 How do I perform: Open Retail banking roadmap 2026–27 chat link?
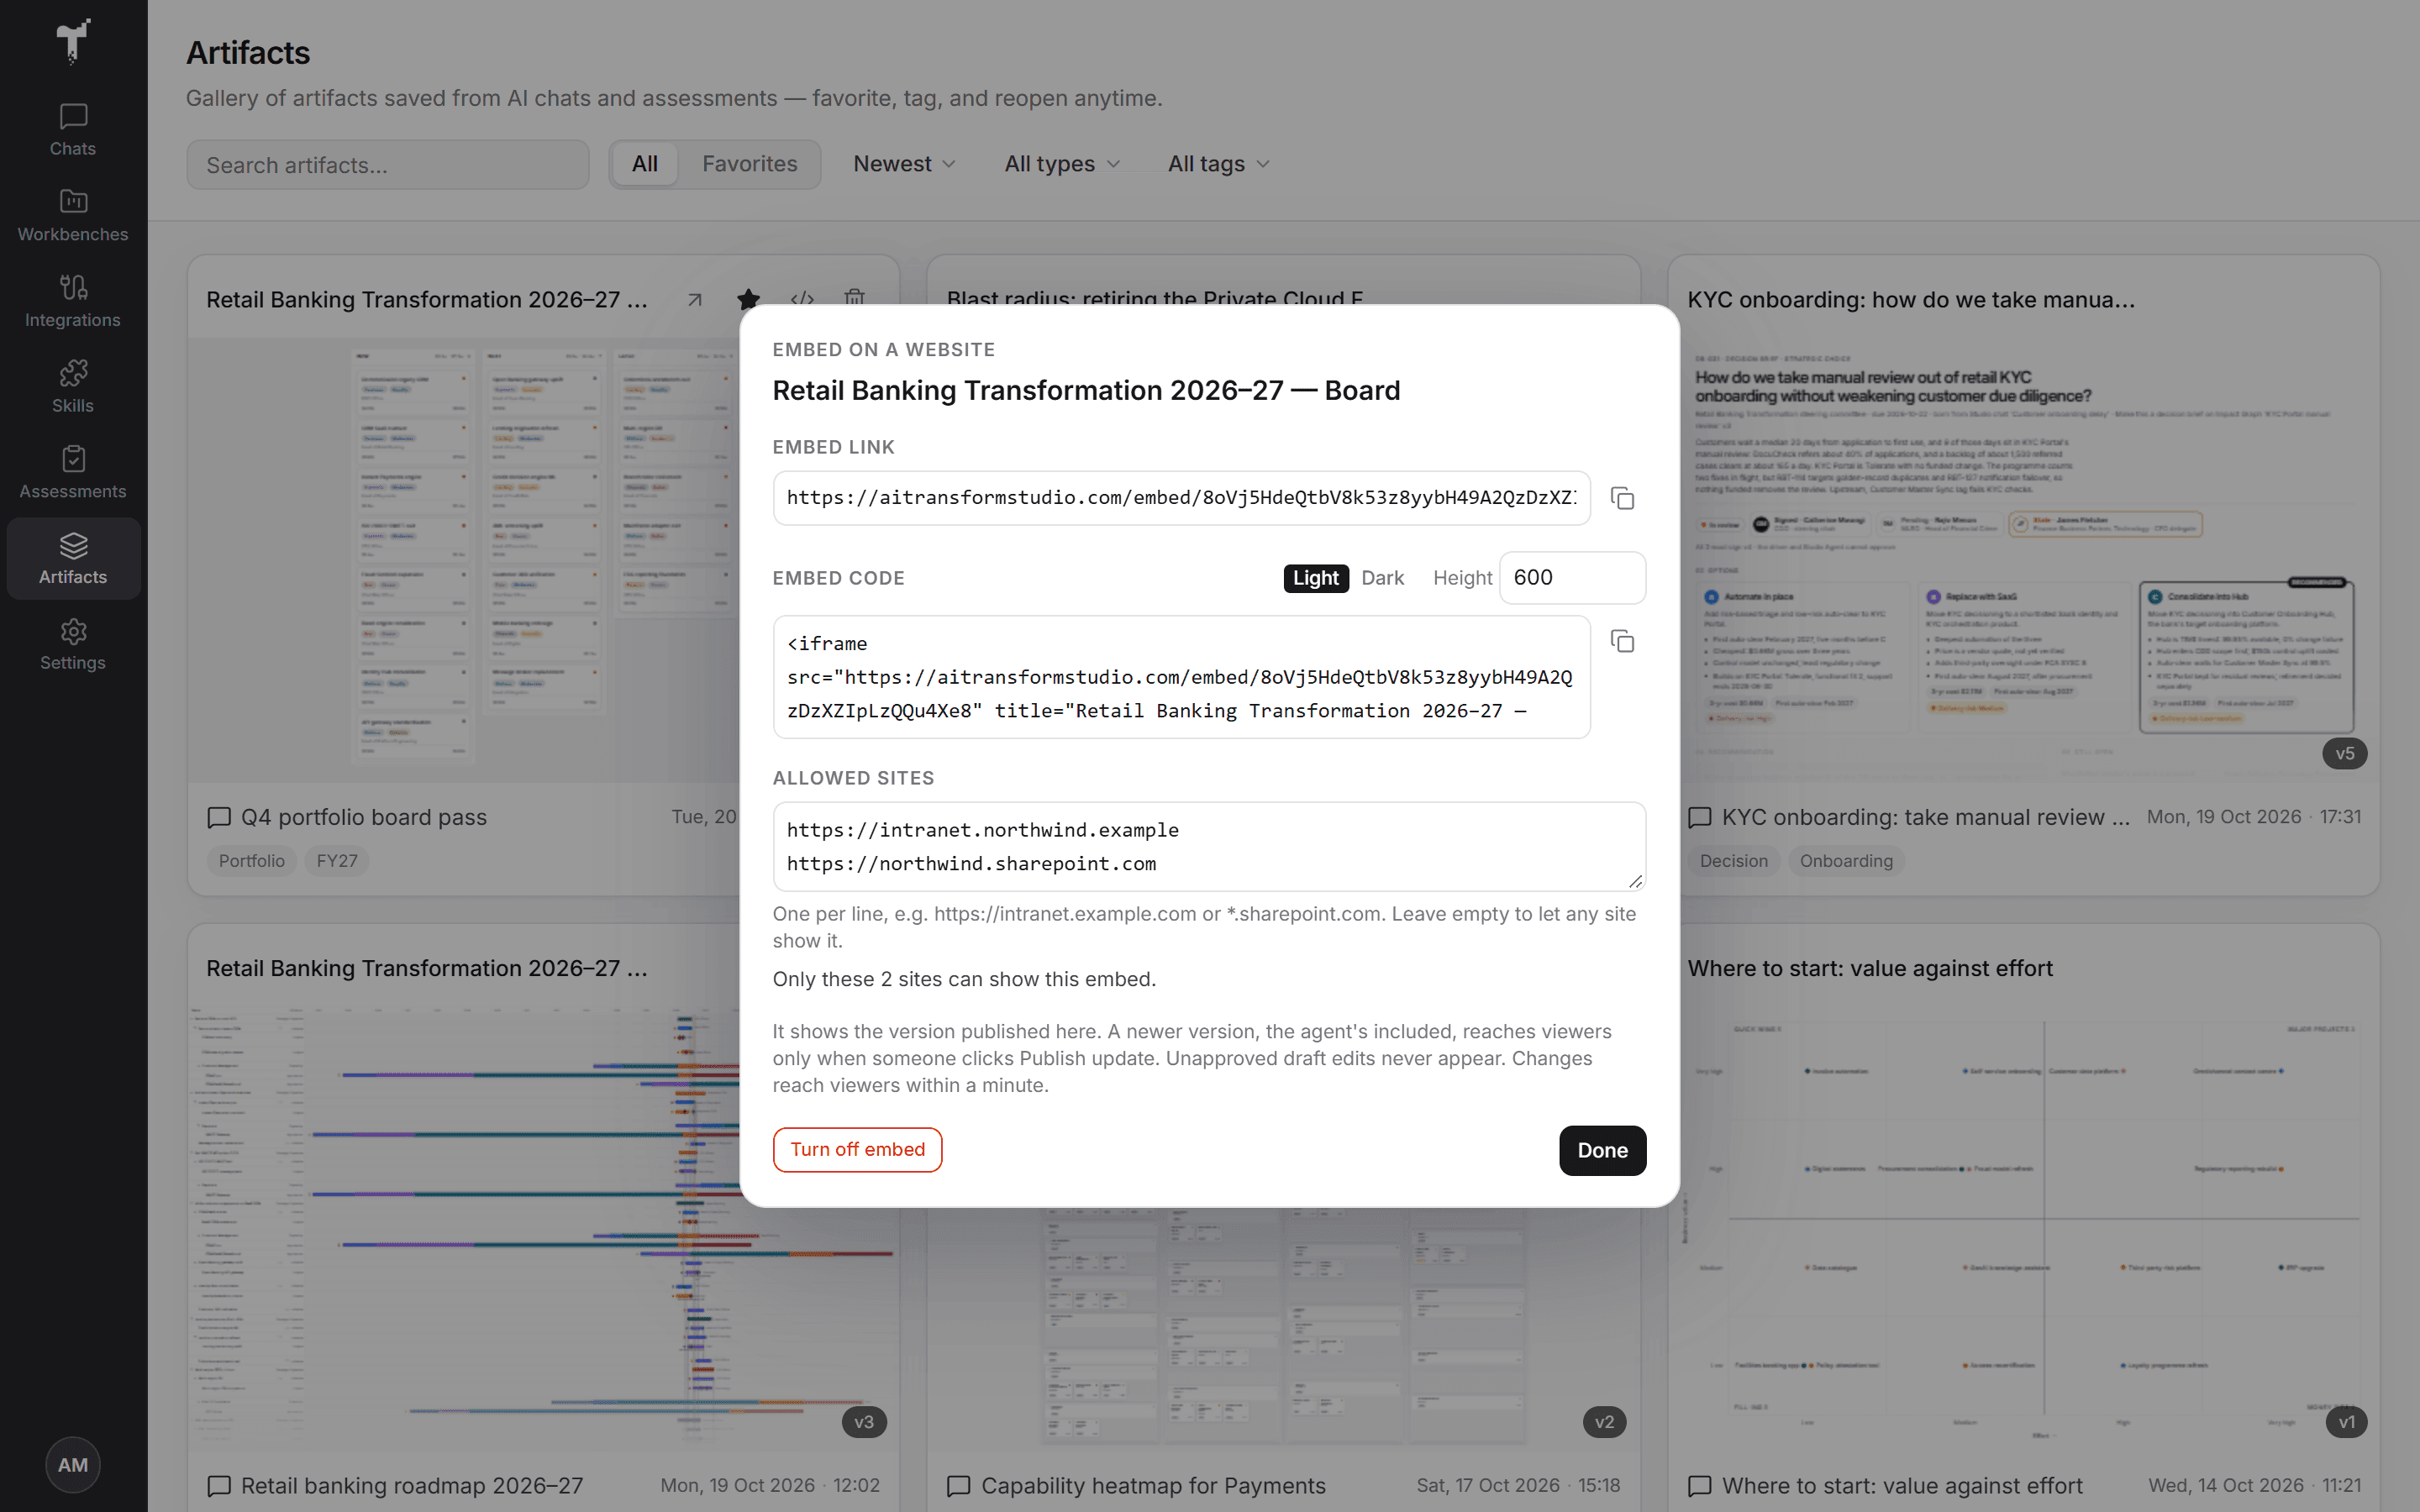[x=395, y=1486]
